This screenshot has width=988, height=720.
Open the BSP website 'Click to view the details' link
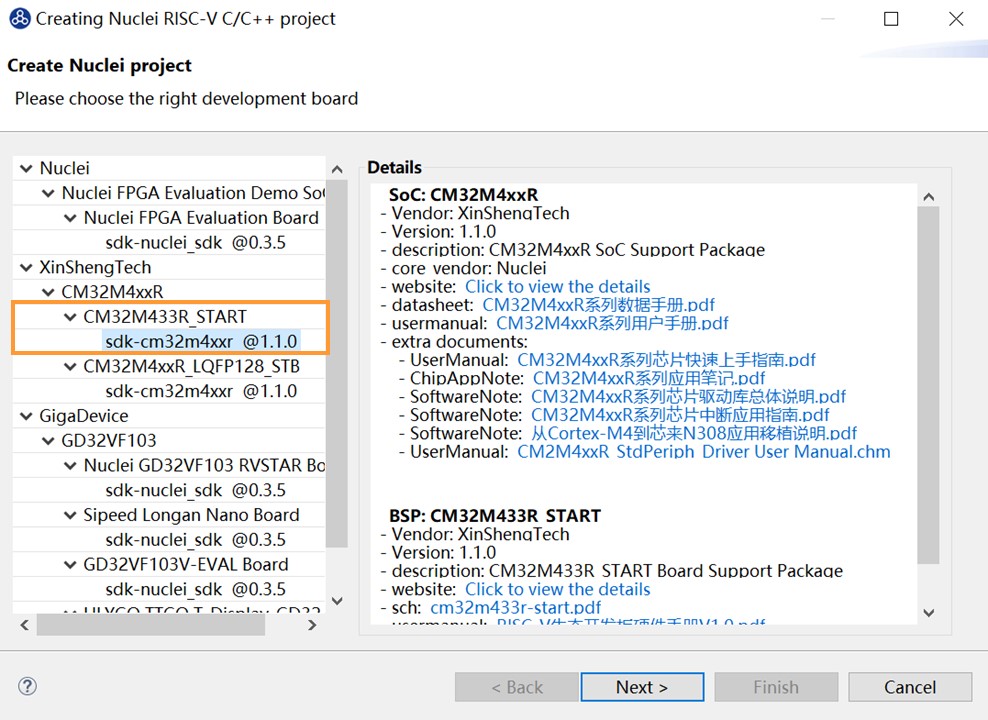[x=558, y=590]
